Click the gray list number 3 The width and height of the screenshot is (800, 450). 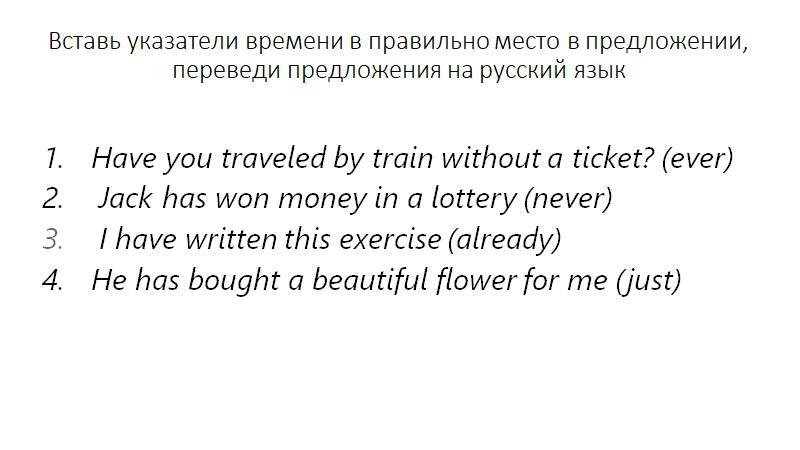pyautogui.click(x=53, y=240)
